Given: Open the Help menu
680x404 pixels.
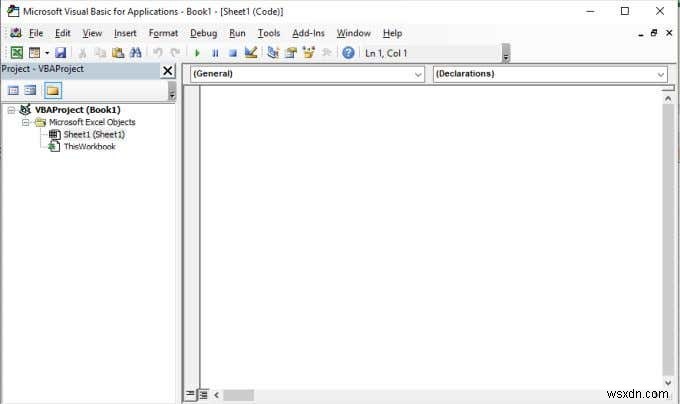Looking at the screenshot, I should coord(392,33).
